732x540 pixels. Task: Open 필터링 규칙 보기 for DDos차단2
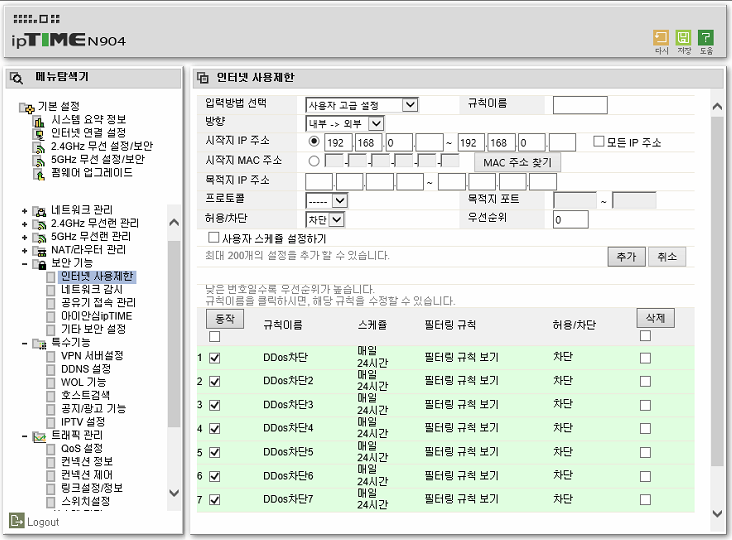click(x=461, y=381)
